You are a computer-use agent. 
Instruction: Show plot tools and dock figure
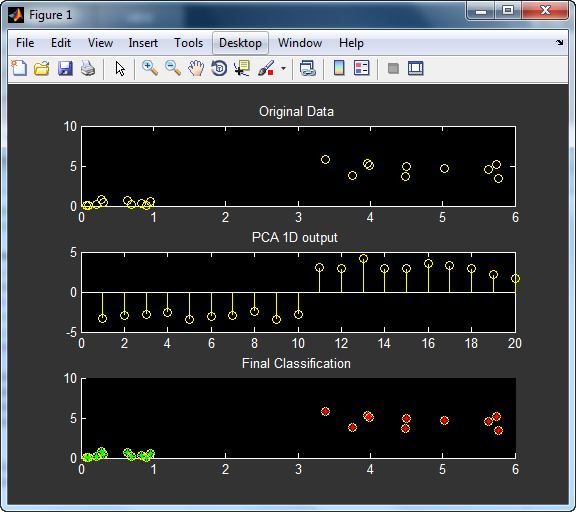[x=415, y=68]
